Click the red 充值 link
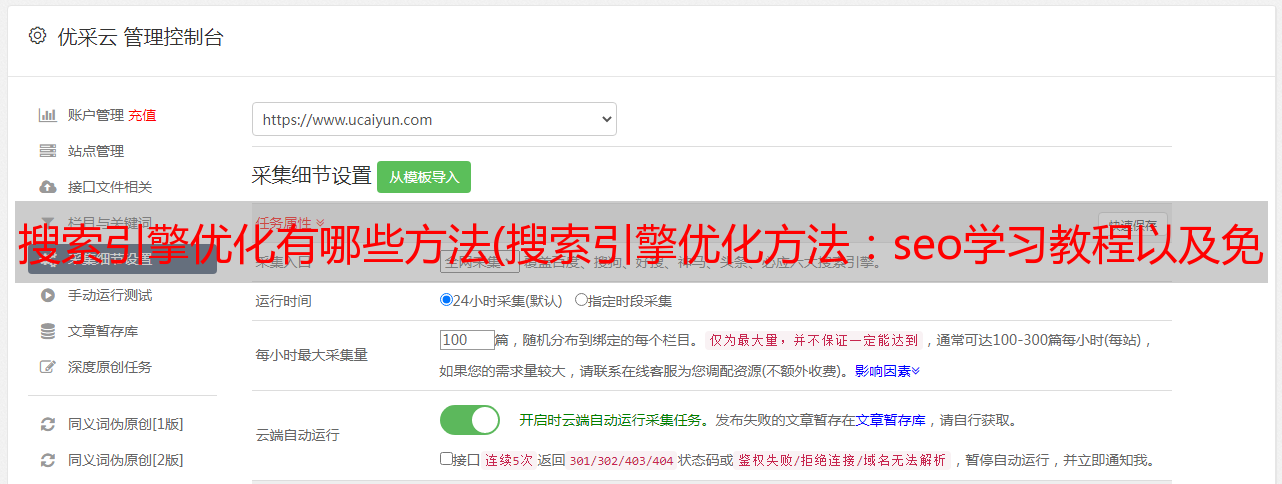Screen dimensions: 1282x484 coord(142,115)
